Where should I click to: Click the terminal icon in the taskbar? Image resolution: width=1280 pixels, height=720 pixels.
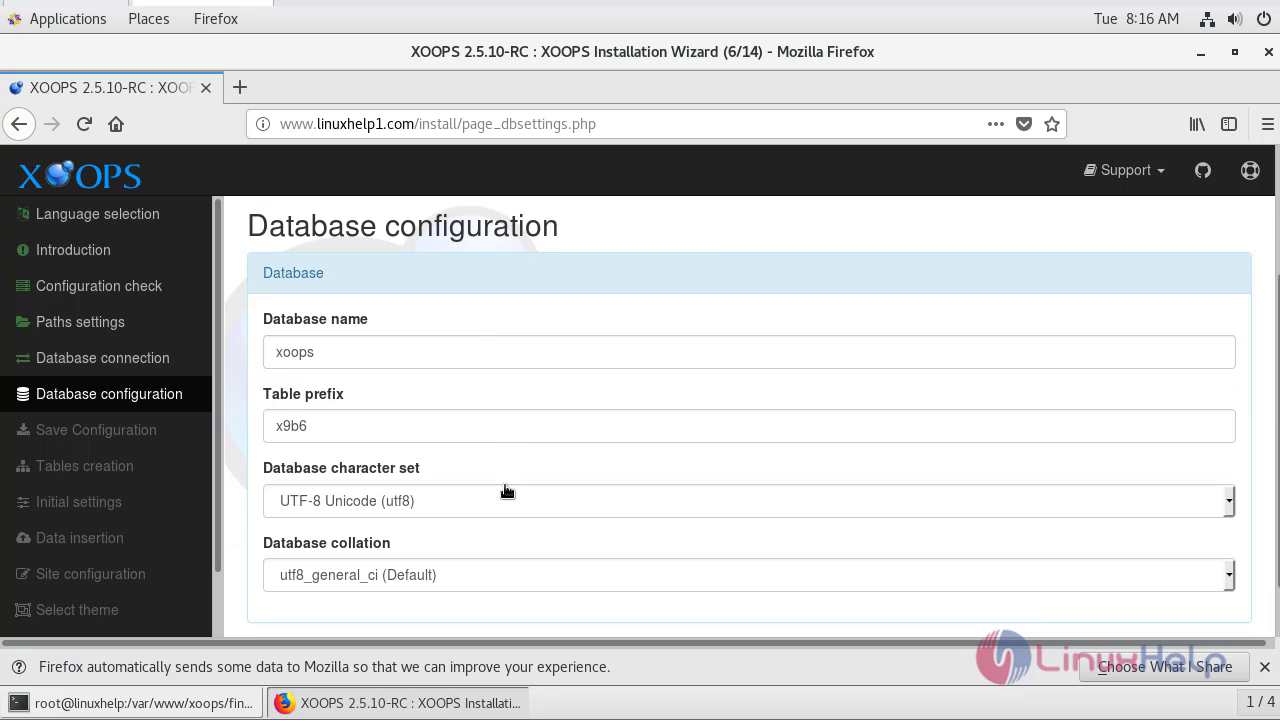click(18, 703)
